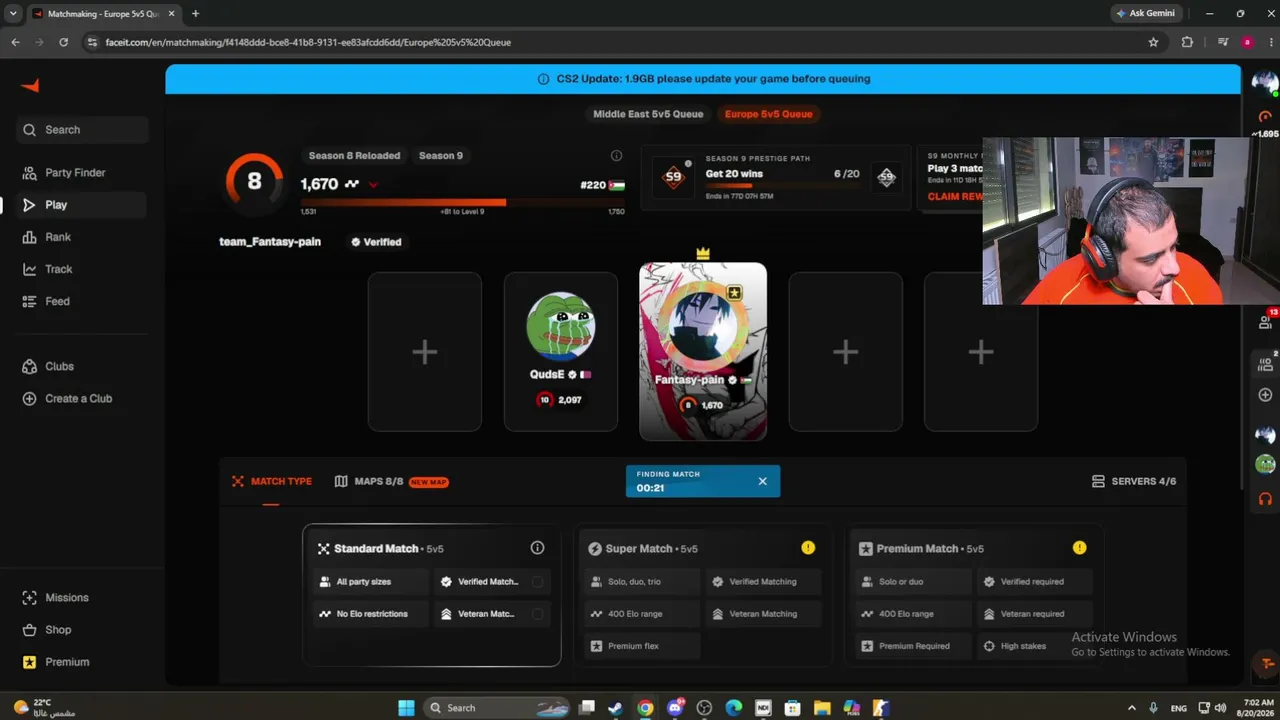Select the Match Type tab
The image size is (1280, 720).
272,482
